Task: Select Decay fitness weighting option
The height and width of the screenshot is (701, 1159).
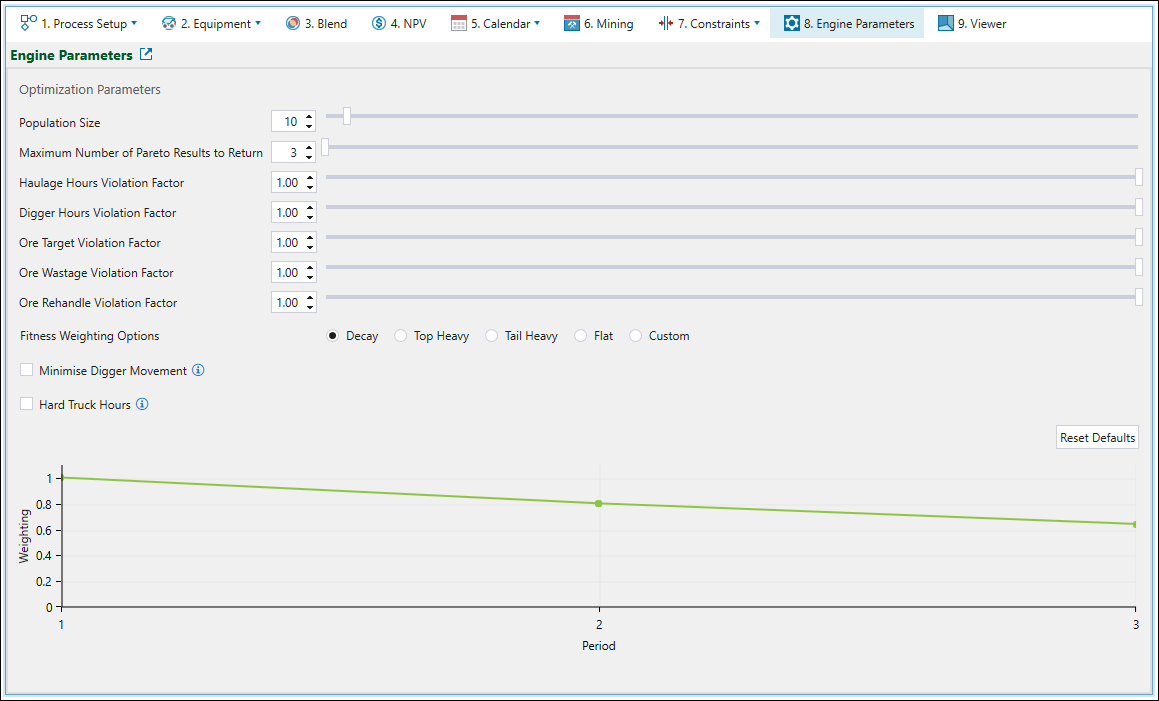Action: [333, 336]
